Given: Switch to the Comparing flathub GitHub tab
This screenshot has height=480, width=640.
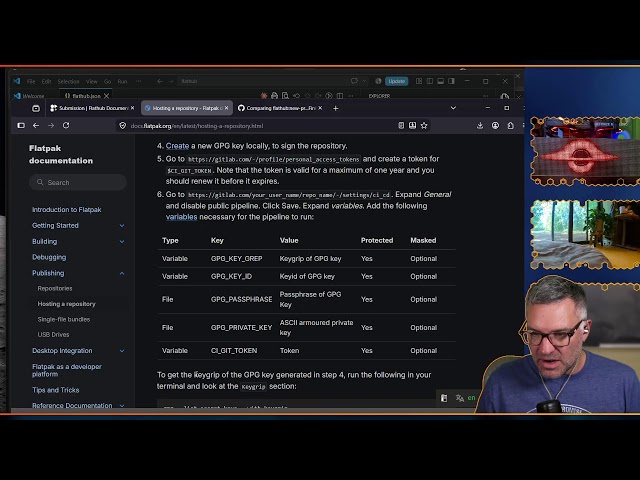Looking at the screenshot, I should point(280,108).
